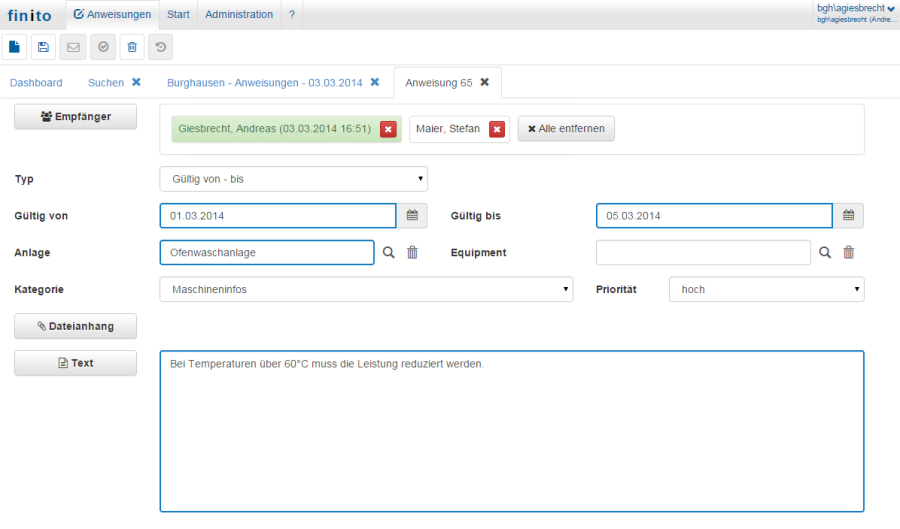
Task: Remove recipient Maier, Stefan
Action: (x=496, y=129)
